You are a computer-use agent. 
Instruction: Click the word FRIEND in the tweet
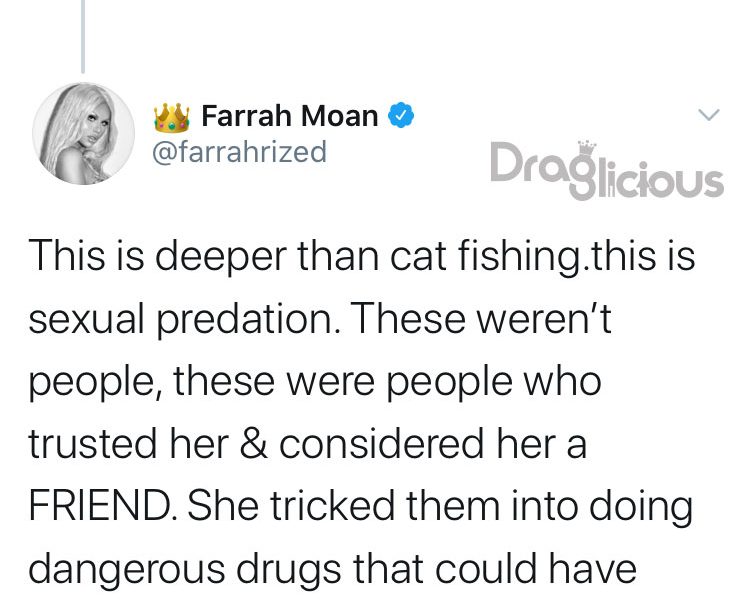coord(98,506)
